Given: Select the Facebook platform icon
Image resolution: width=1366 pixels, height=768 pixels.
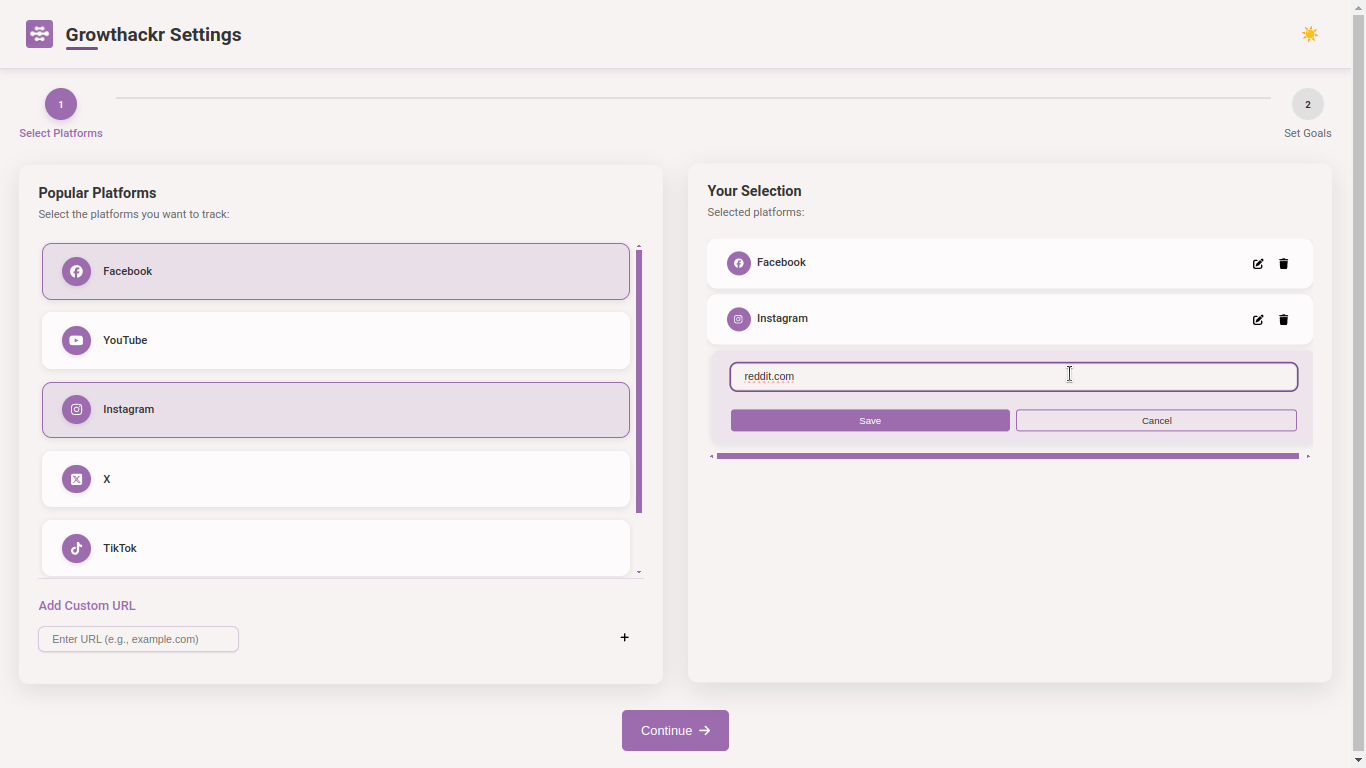Looking at the screenshot, I should click(76, 271).
